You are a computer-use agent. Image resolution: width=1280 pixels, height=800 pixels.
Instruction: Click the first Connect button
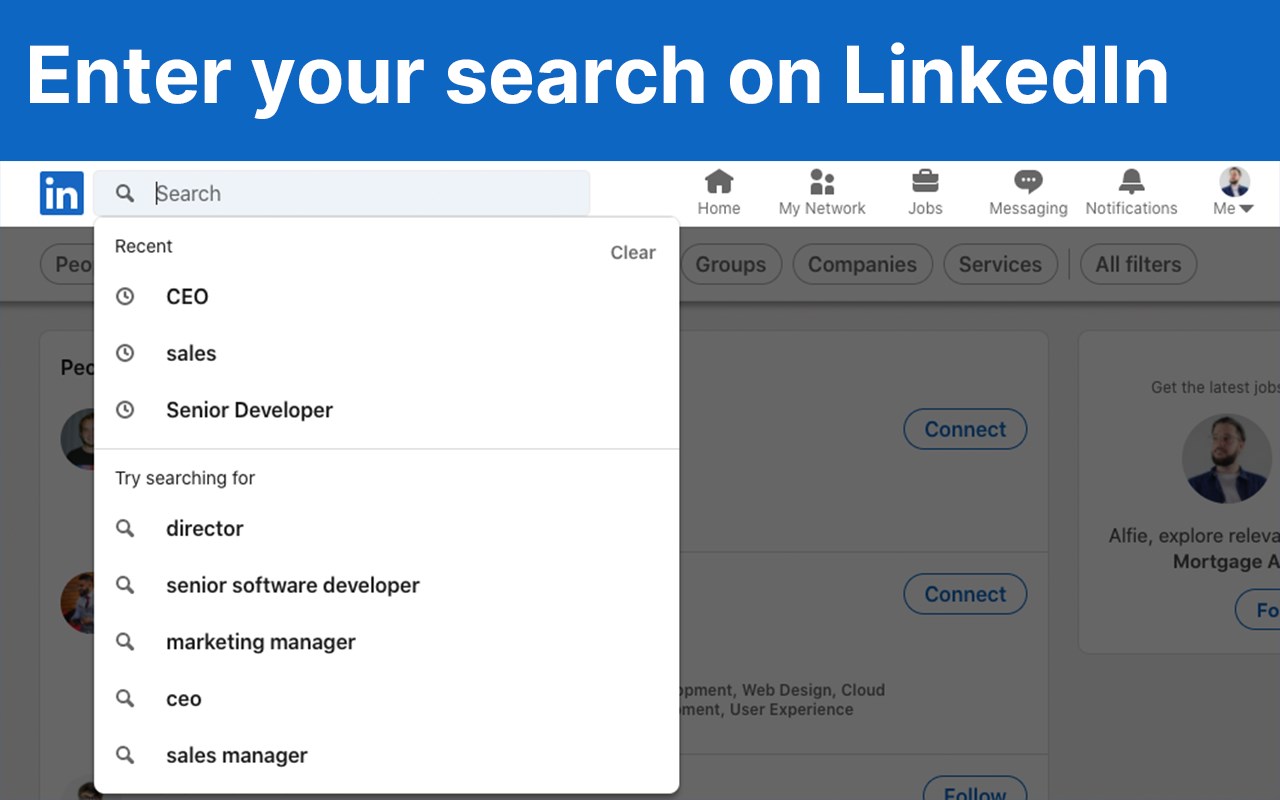tap(965, 429)
